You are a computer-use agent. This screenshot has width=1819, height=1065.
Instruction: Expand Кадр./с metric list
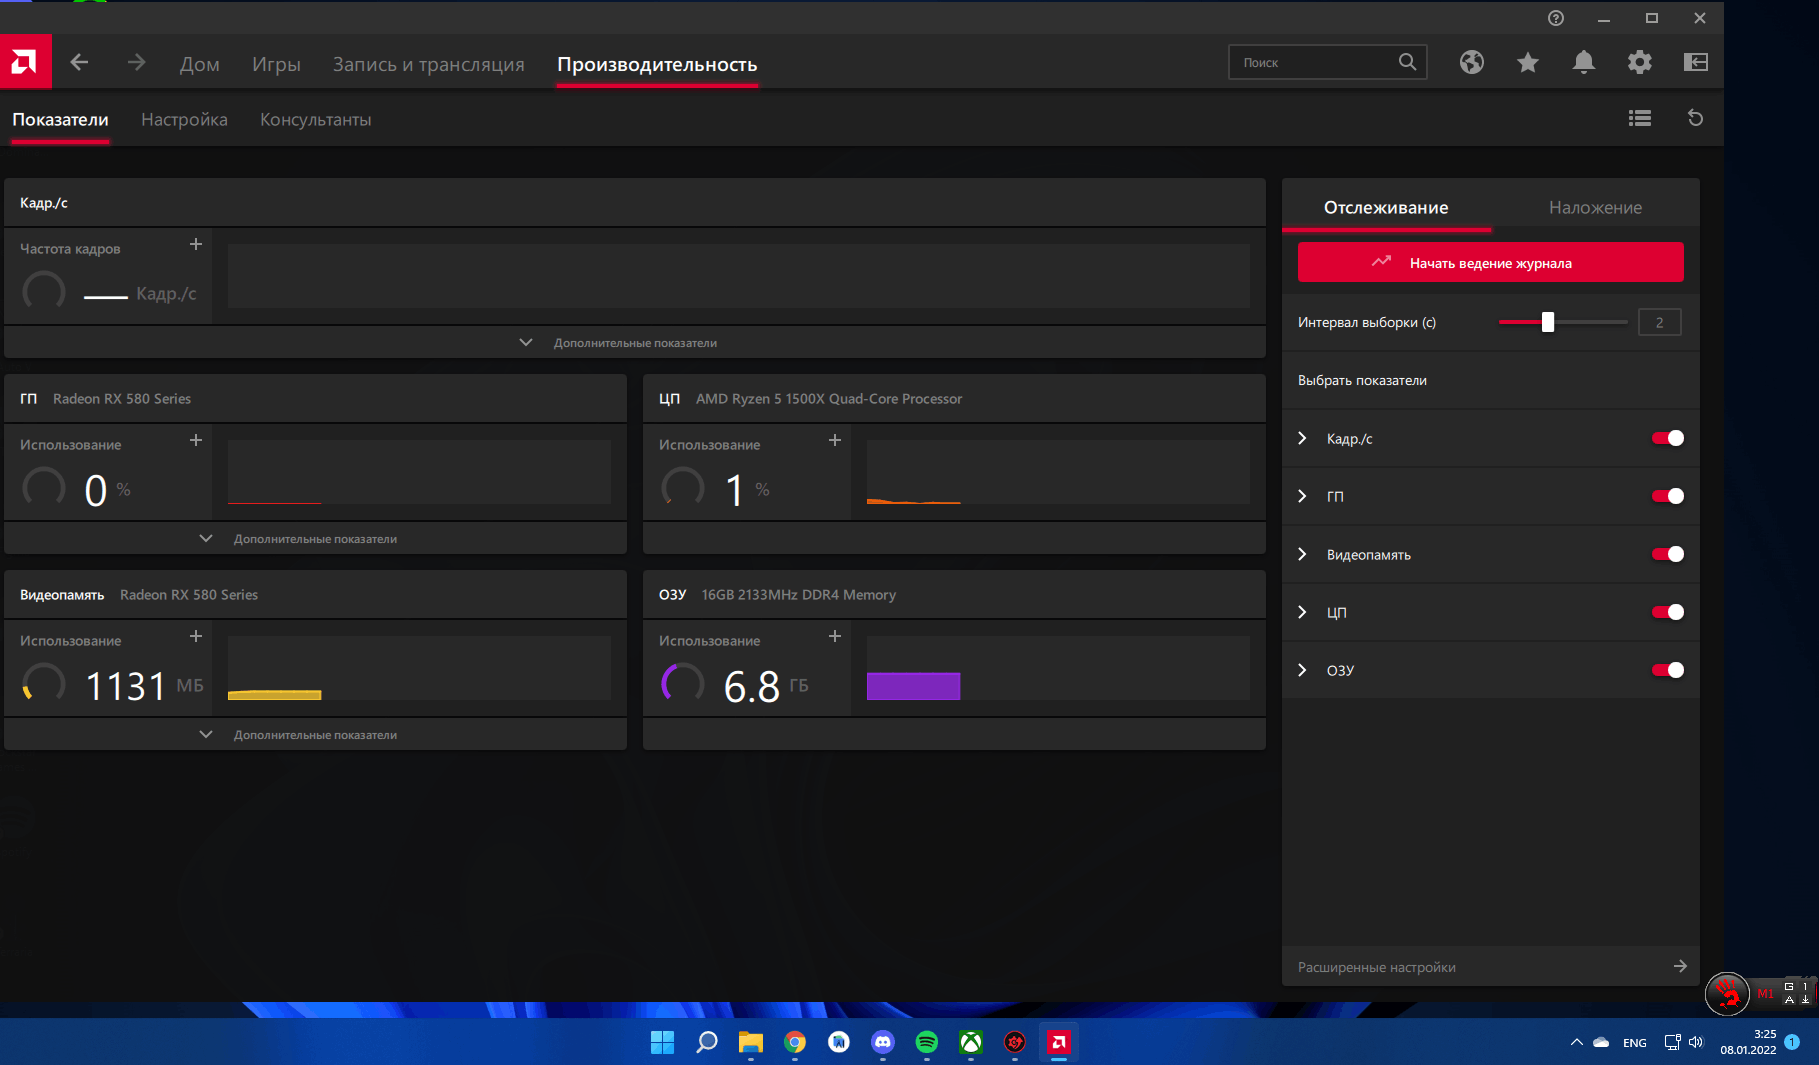pyautogui.click(x=1302, y=438)
